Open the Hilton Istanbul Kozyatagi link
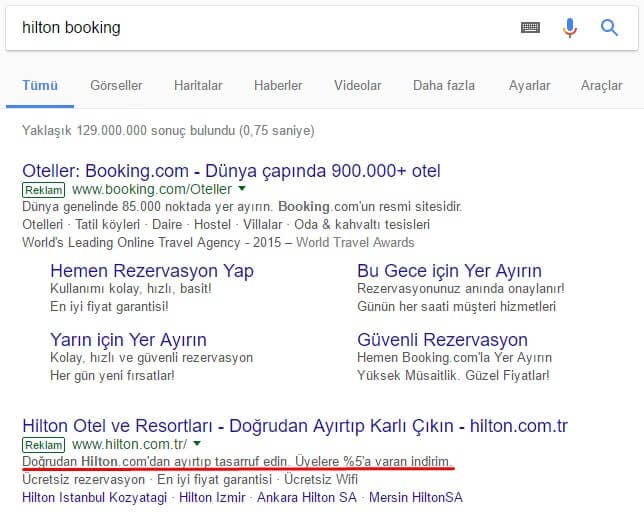The width and height of the screenshot is (644, 516). pyautogui.click(x=94, y=498)
